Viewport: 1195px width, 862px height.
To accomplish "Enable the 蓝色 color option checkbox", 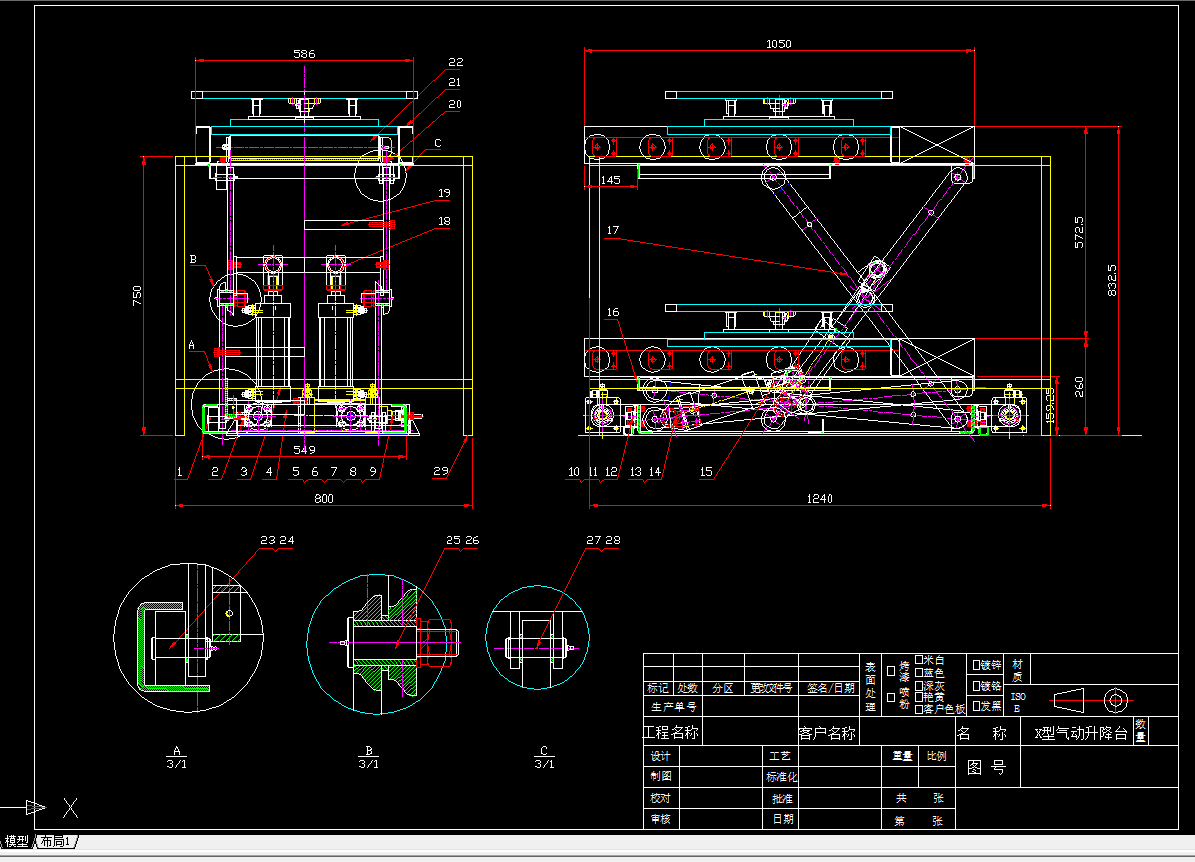I will 919,673.
